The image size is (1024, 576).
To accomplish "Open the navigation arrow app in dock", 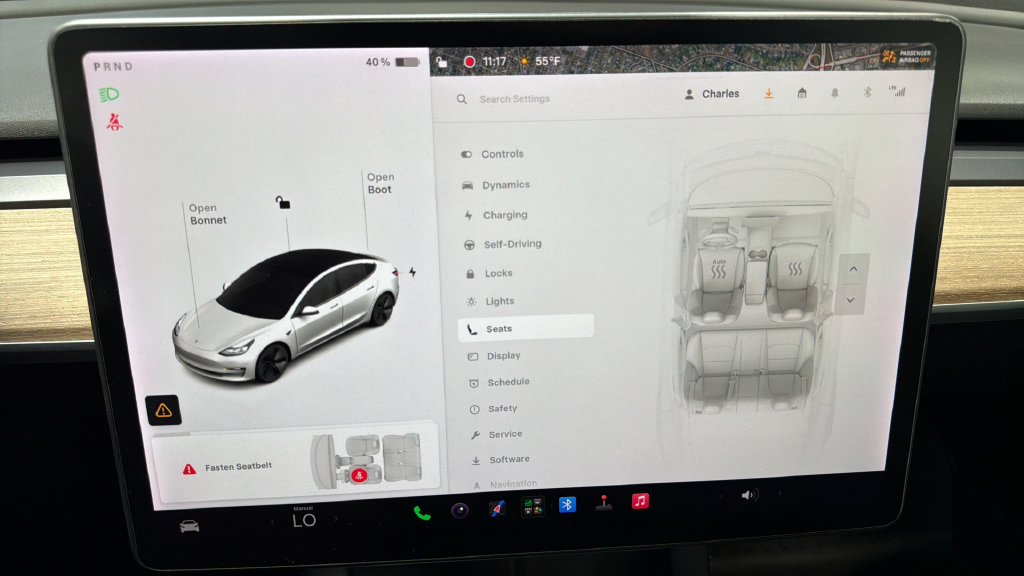I will click(x=496, y=508).
